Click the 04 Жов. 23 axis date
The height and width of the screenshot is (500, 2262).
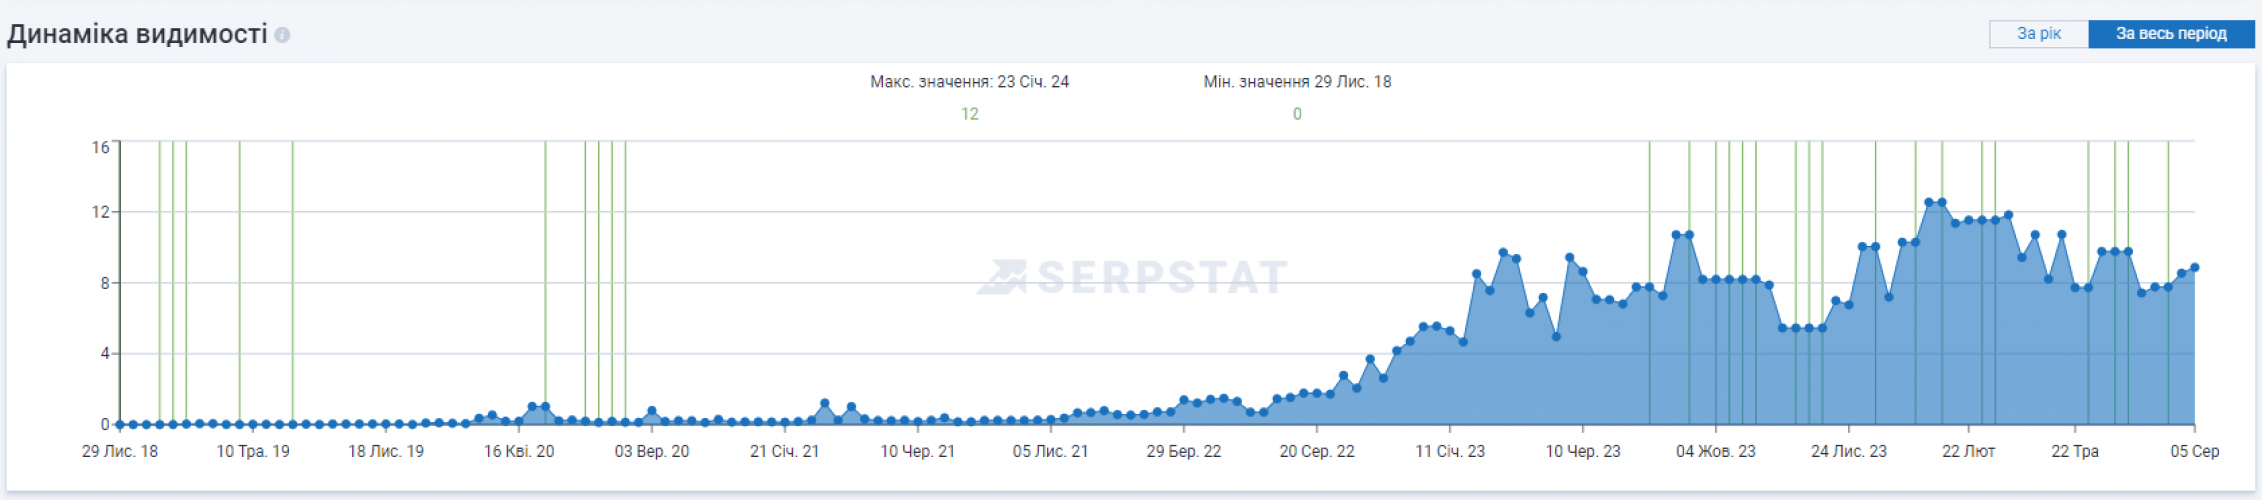click(1716, 452)
